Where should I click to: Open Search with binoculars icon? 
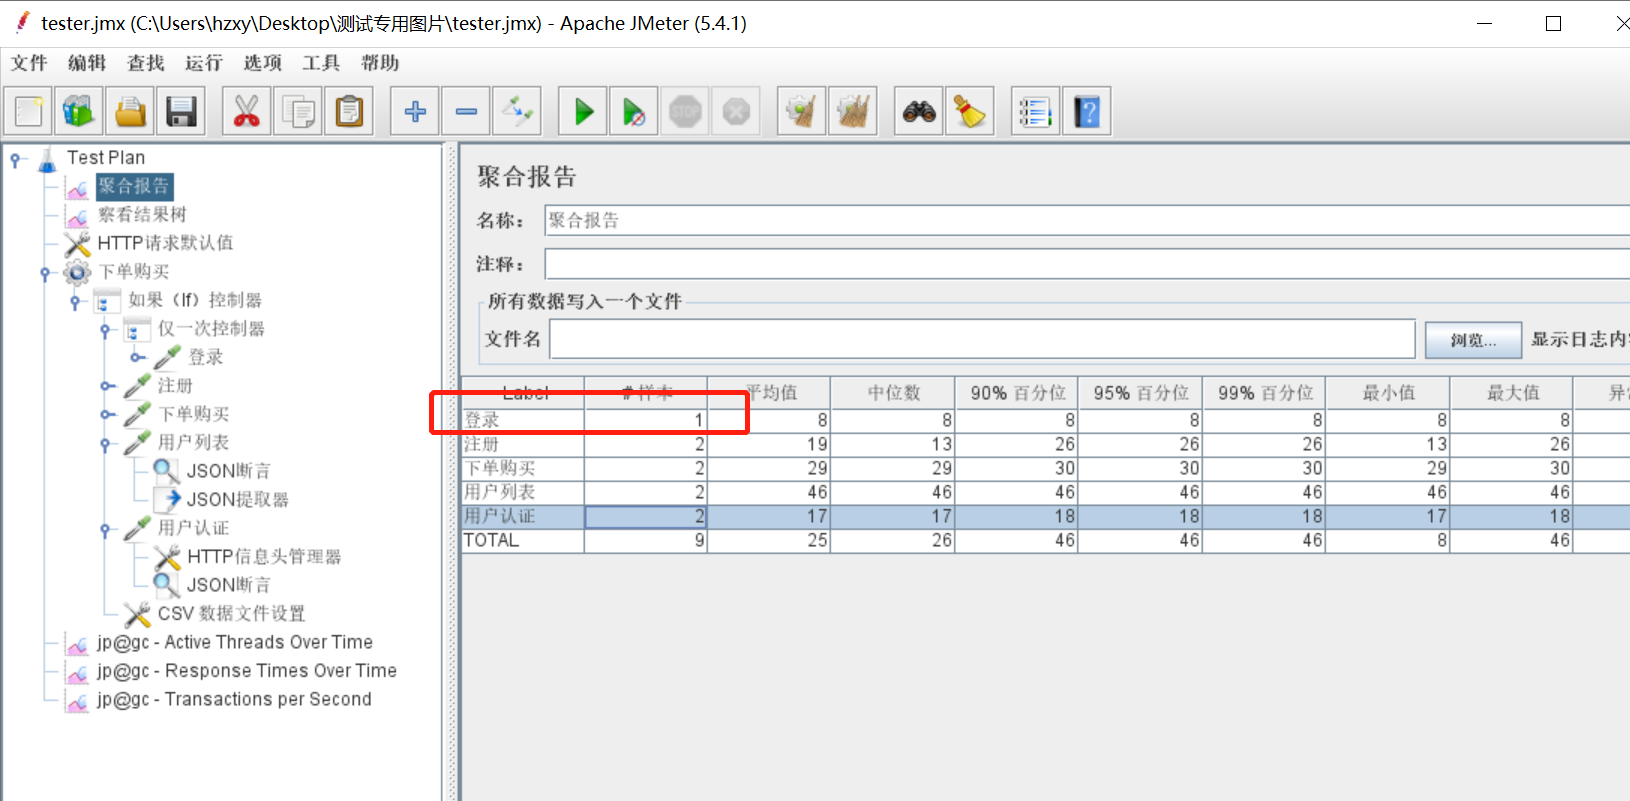pyautogui.click(x=919, y=111)
